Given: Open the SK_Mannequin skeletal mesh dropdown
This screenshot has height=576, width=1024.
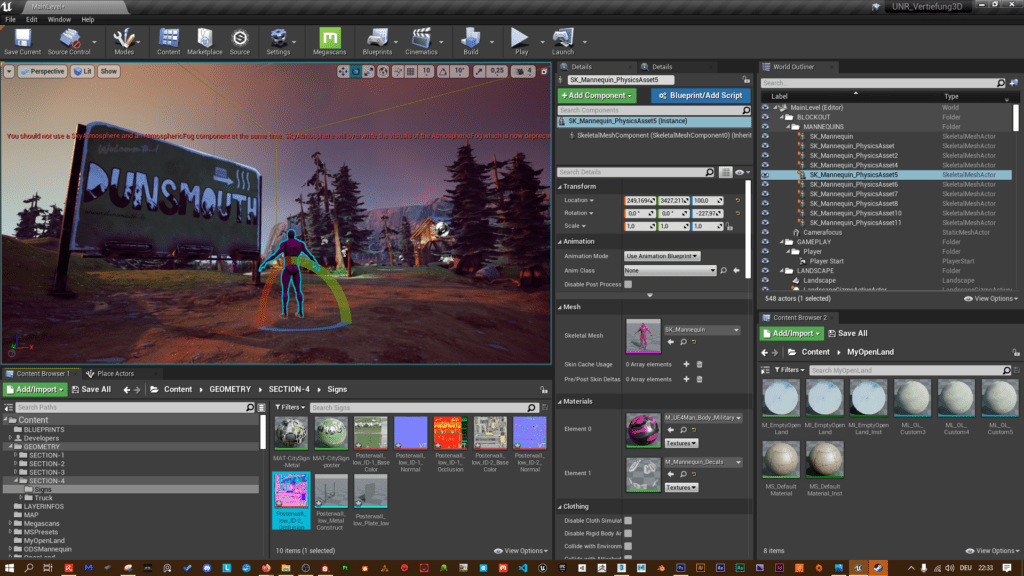Looking at the screenshot, I should 702,330.
